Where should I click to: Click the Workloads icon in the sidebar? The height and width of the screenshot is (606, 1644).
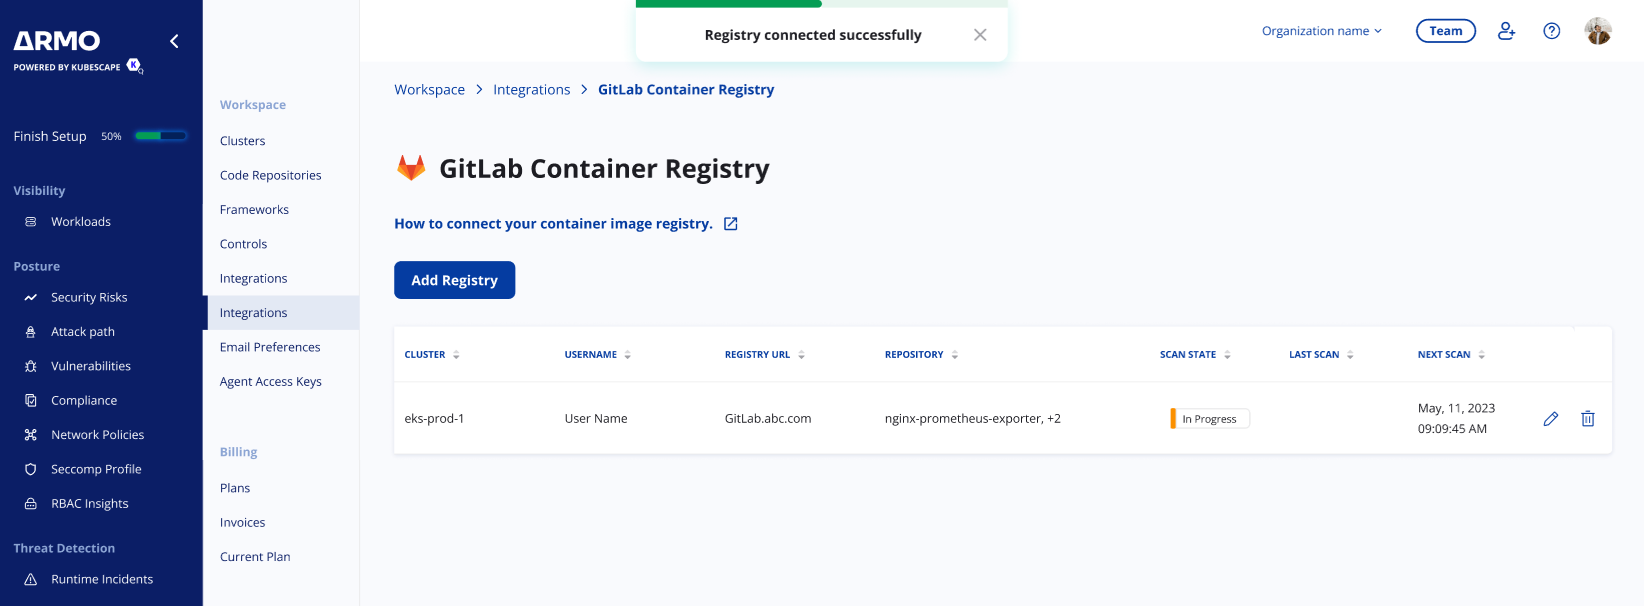click(x=30, y=222)
